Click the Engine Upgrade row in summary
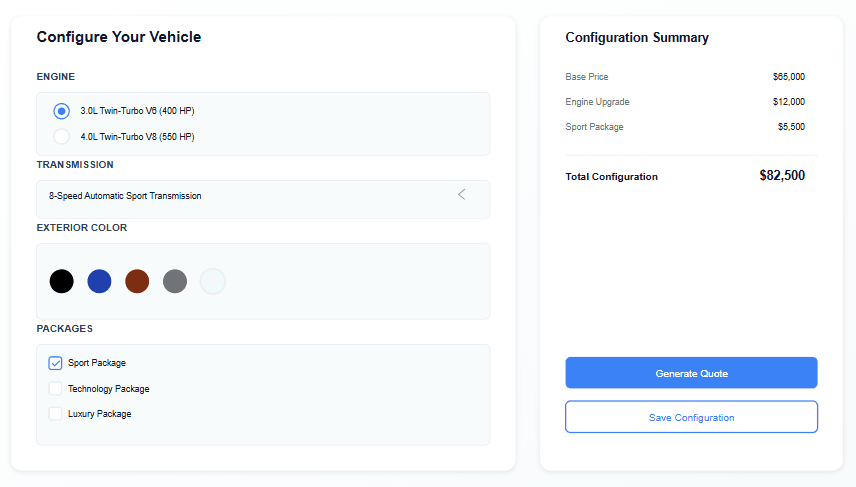 (685, 102)
